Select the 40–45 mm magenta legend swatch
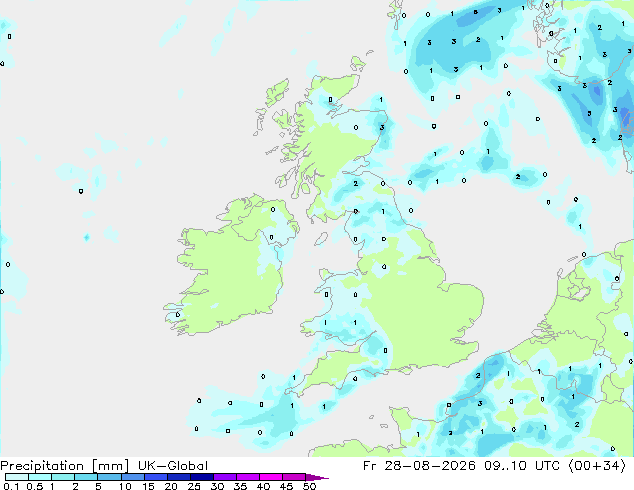The image size is (634, 490). (271, 477)
